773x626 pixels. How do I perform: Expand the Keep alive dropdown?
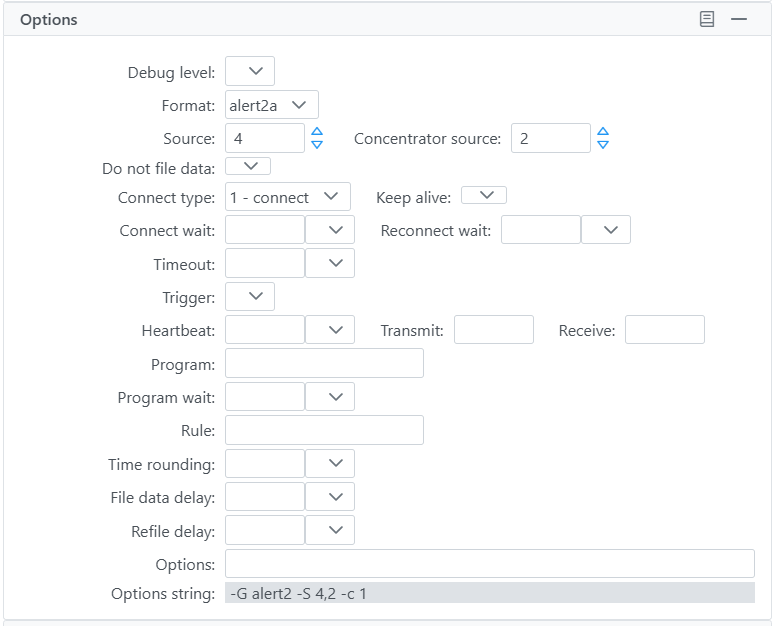[484, 195]
